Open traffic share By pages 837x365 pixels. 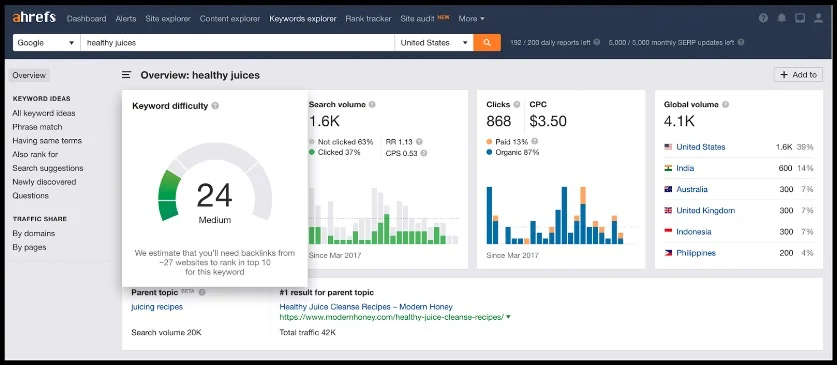point(29,247)
